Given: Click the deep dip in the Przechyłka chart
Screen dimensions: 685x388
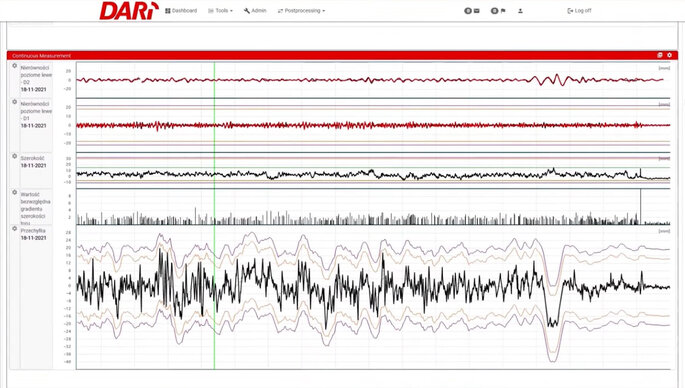Looking at the screenshot, I should 553,323.
